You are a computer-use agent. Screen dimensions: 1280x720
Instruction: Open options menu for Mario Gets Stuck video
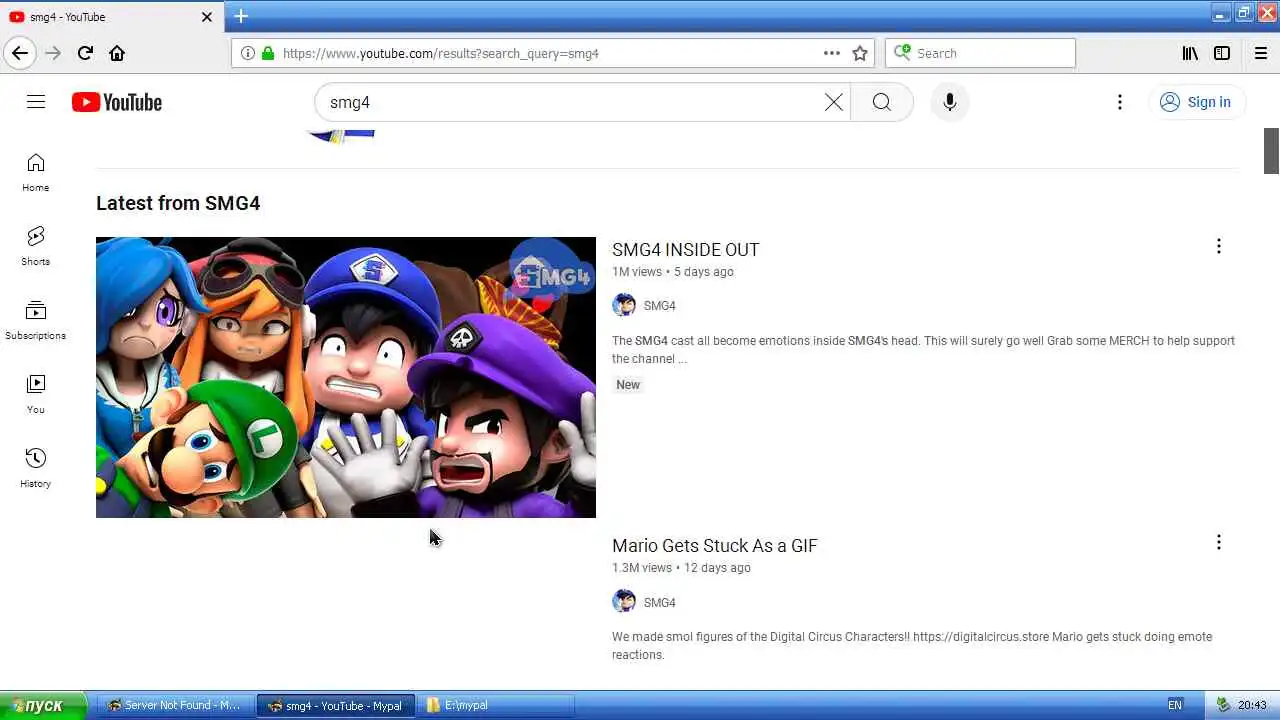1218,542
